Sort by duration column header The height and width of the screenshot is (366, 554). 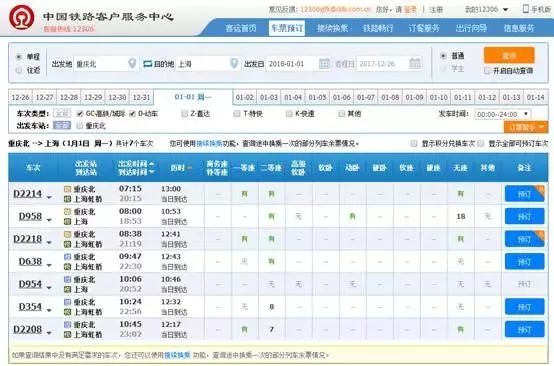tap(181, 168)
